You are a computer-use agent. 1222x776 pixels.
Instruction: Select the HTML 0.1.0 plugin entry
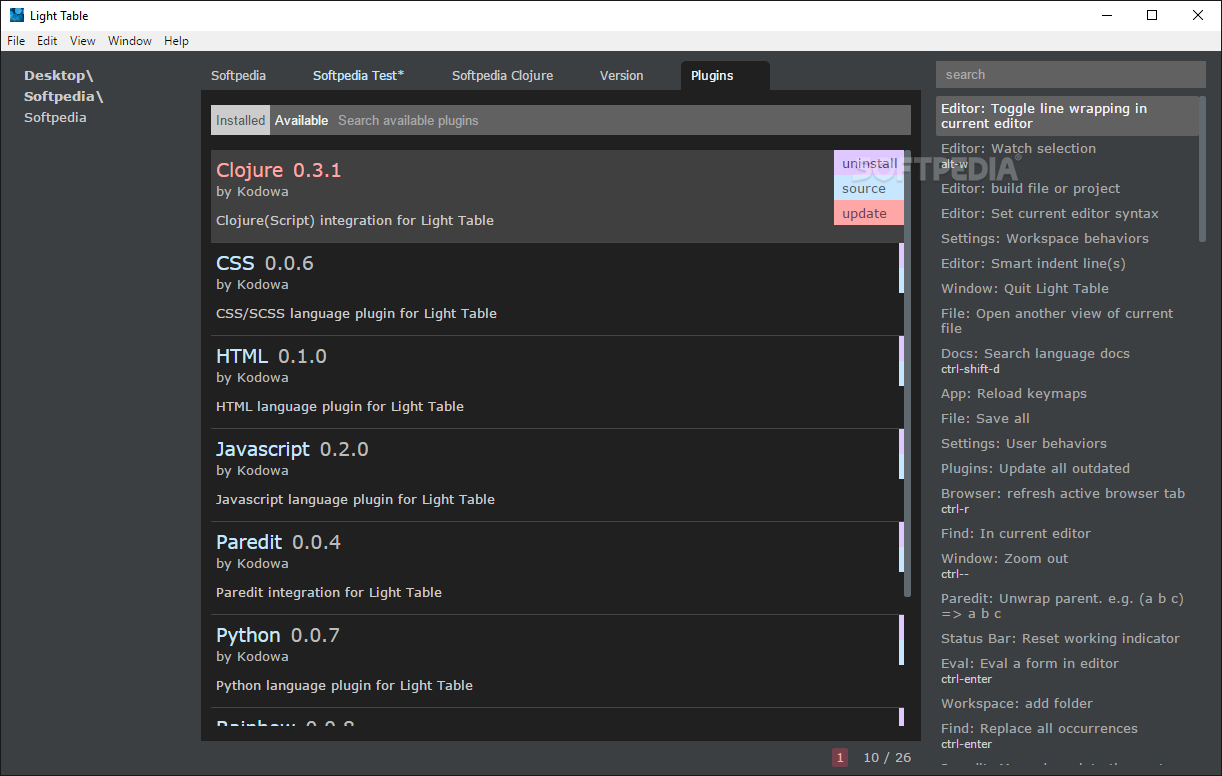(557, 382)
